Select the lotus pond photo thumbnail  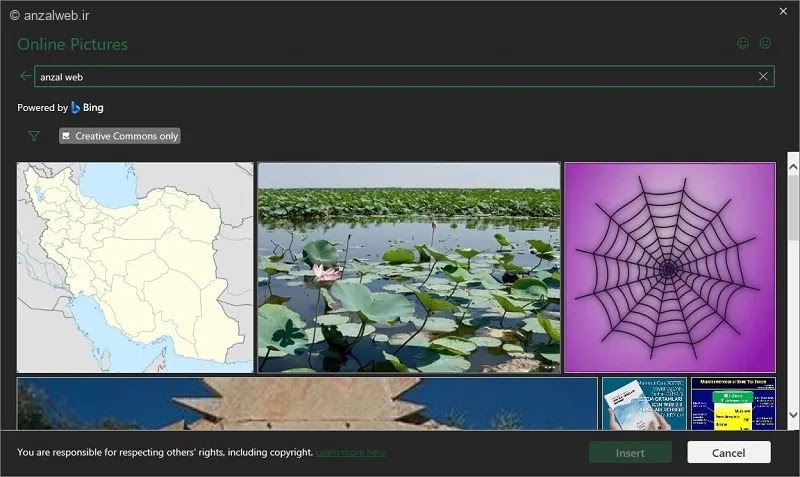click(x=409, y=267)
